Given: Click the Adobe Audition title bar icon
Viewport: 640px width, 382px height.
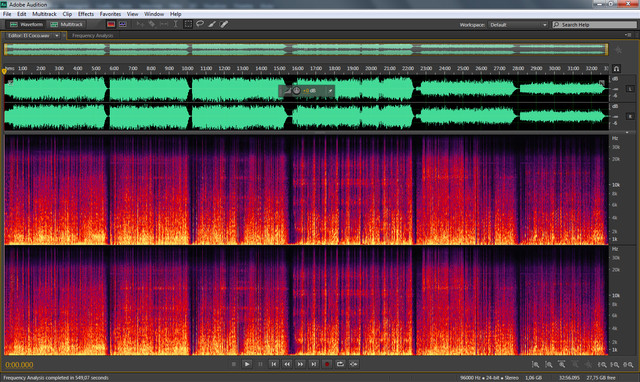Looking at the screenshot, I should (4, 4).
